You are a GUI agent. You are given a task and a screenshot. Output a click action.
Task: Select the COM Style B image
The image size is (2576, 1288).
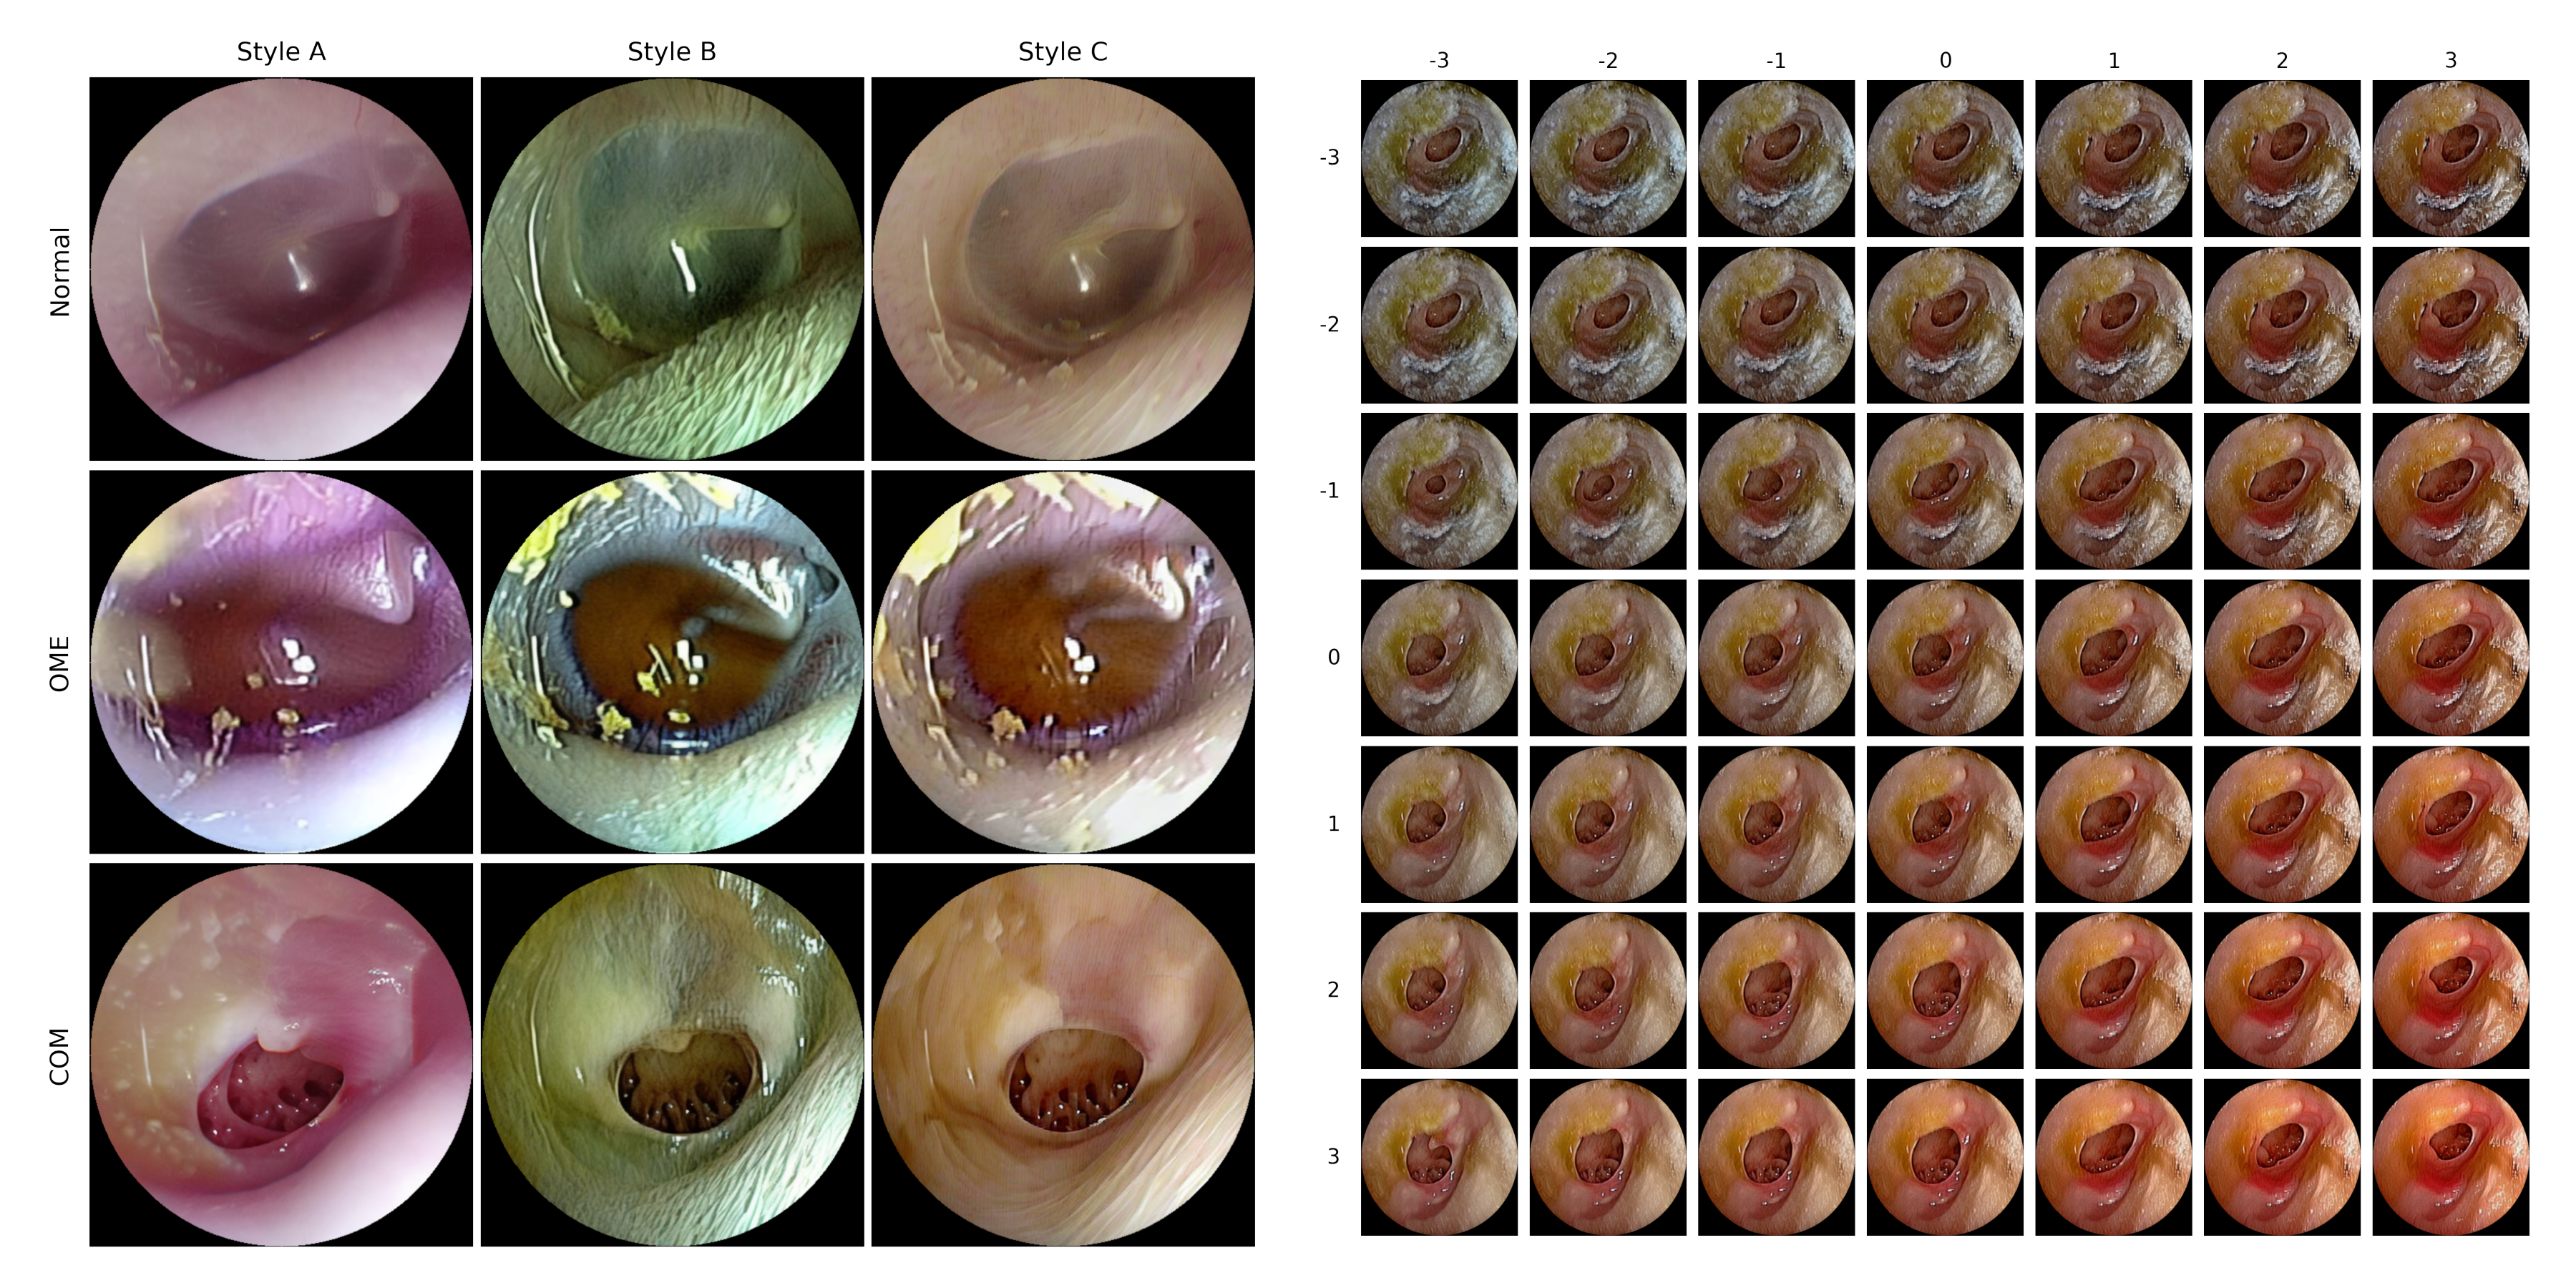pyautogui.click(x=672, y=1054)
